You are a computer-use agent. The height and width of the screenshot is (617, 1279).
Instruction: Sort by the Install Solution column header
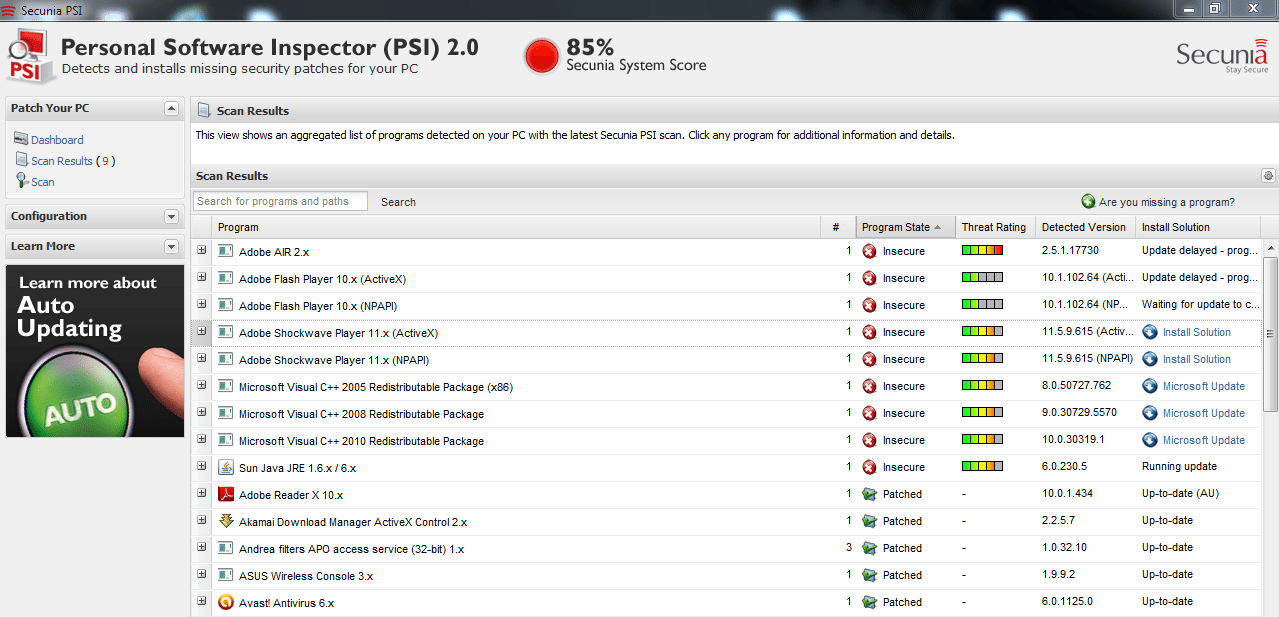click(x=1197, y=227)
